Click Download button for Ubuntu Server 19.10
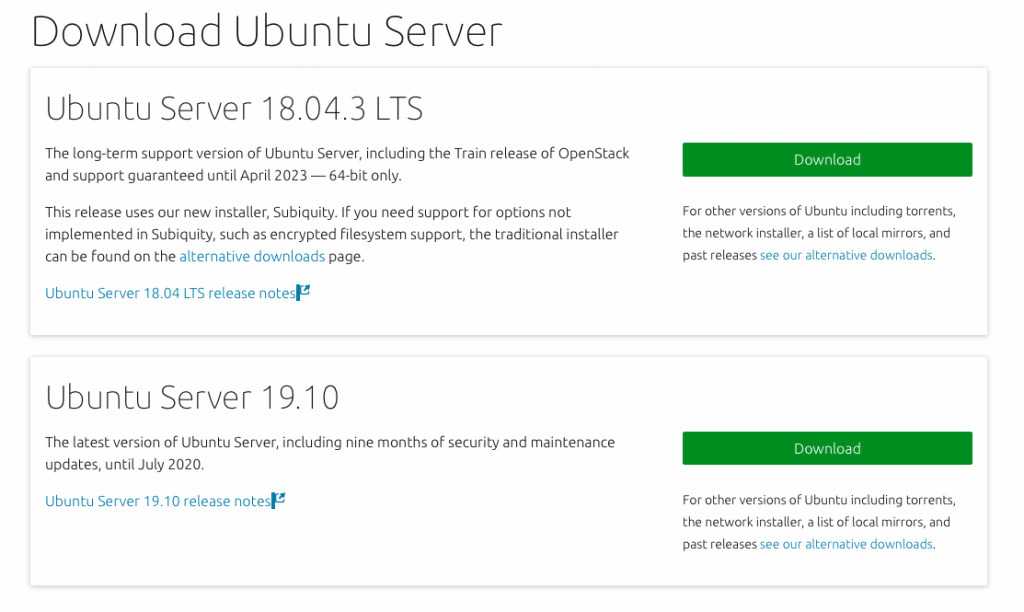The width and height of the screenshot is (1024, 612). pos(827,448)
